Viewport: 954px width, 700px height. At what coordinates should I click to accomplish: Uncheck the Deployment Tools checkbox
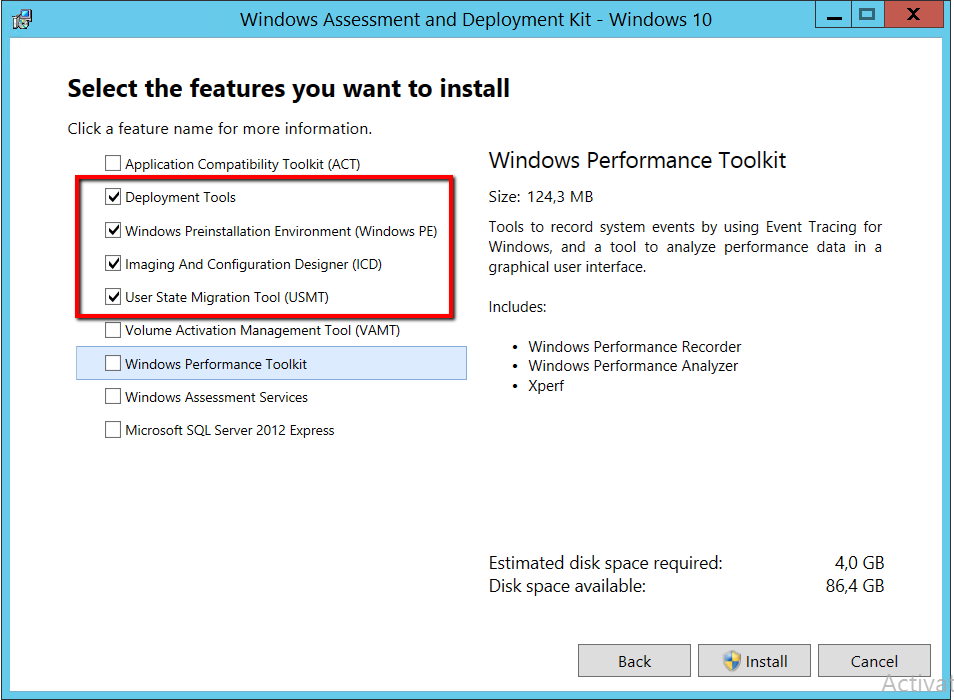113,197
